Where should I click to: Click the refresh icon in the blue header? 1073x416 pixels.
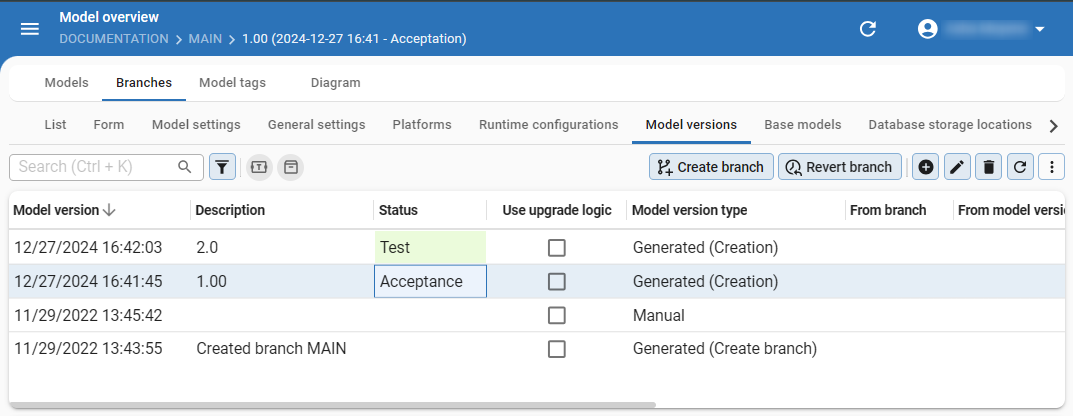[868, 29]
